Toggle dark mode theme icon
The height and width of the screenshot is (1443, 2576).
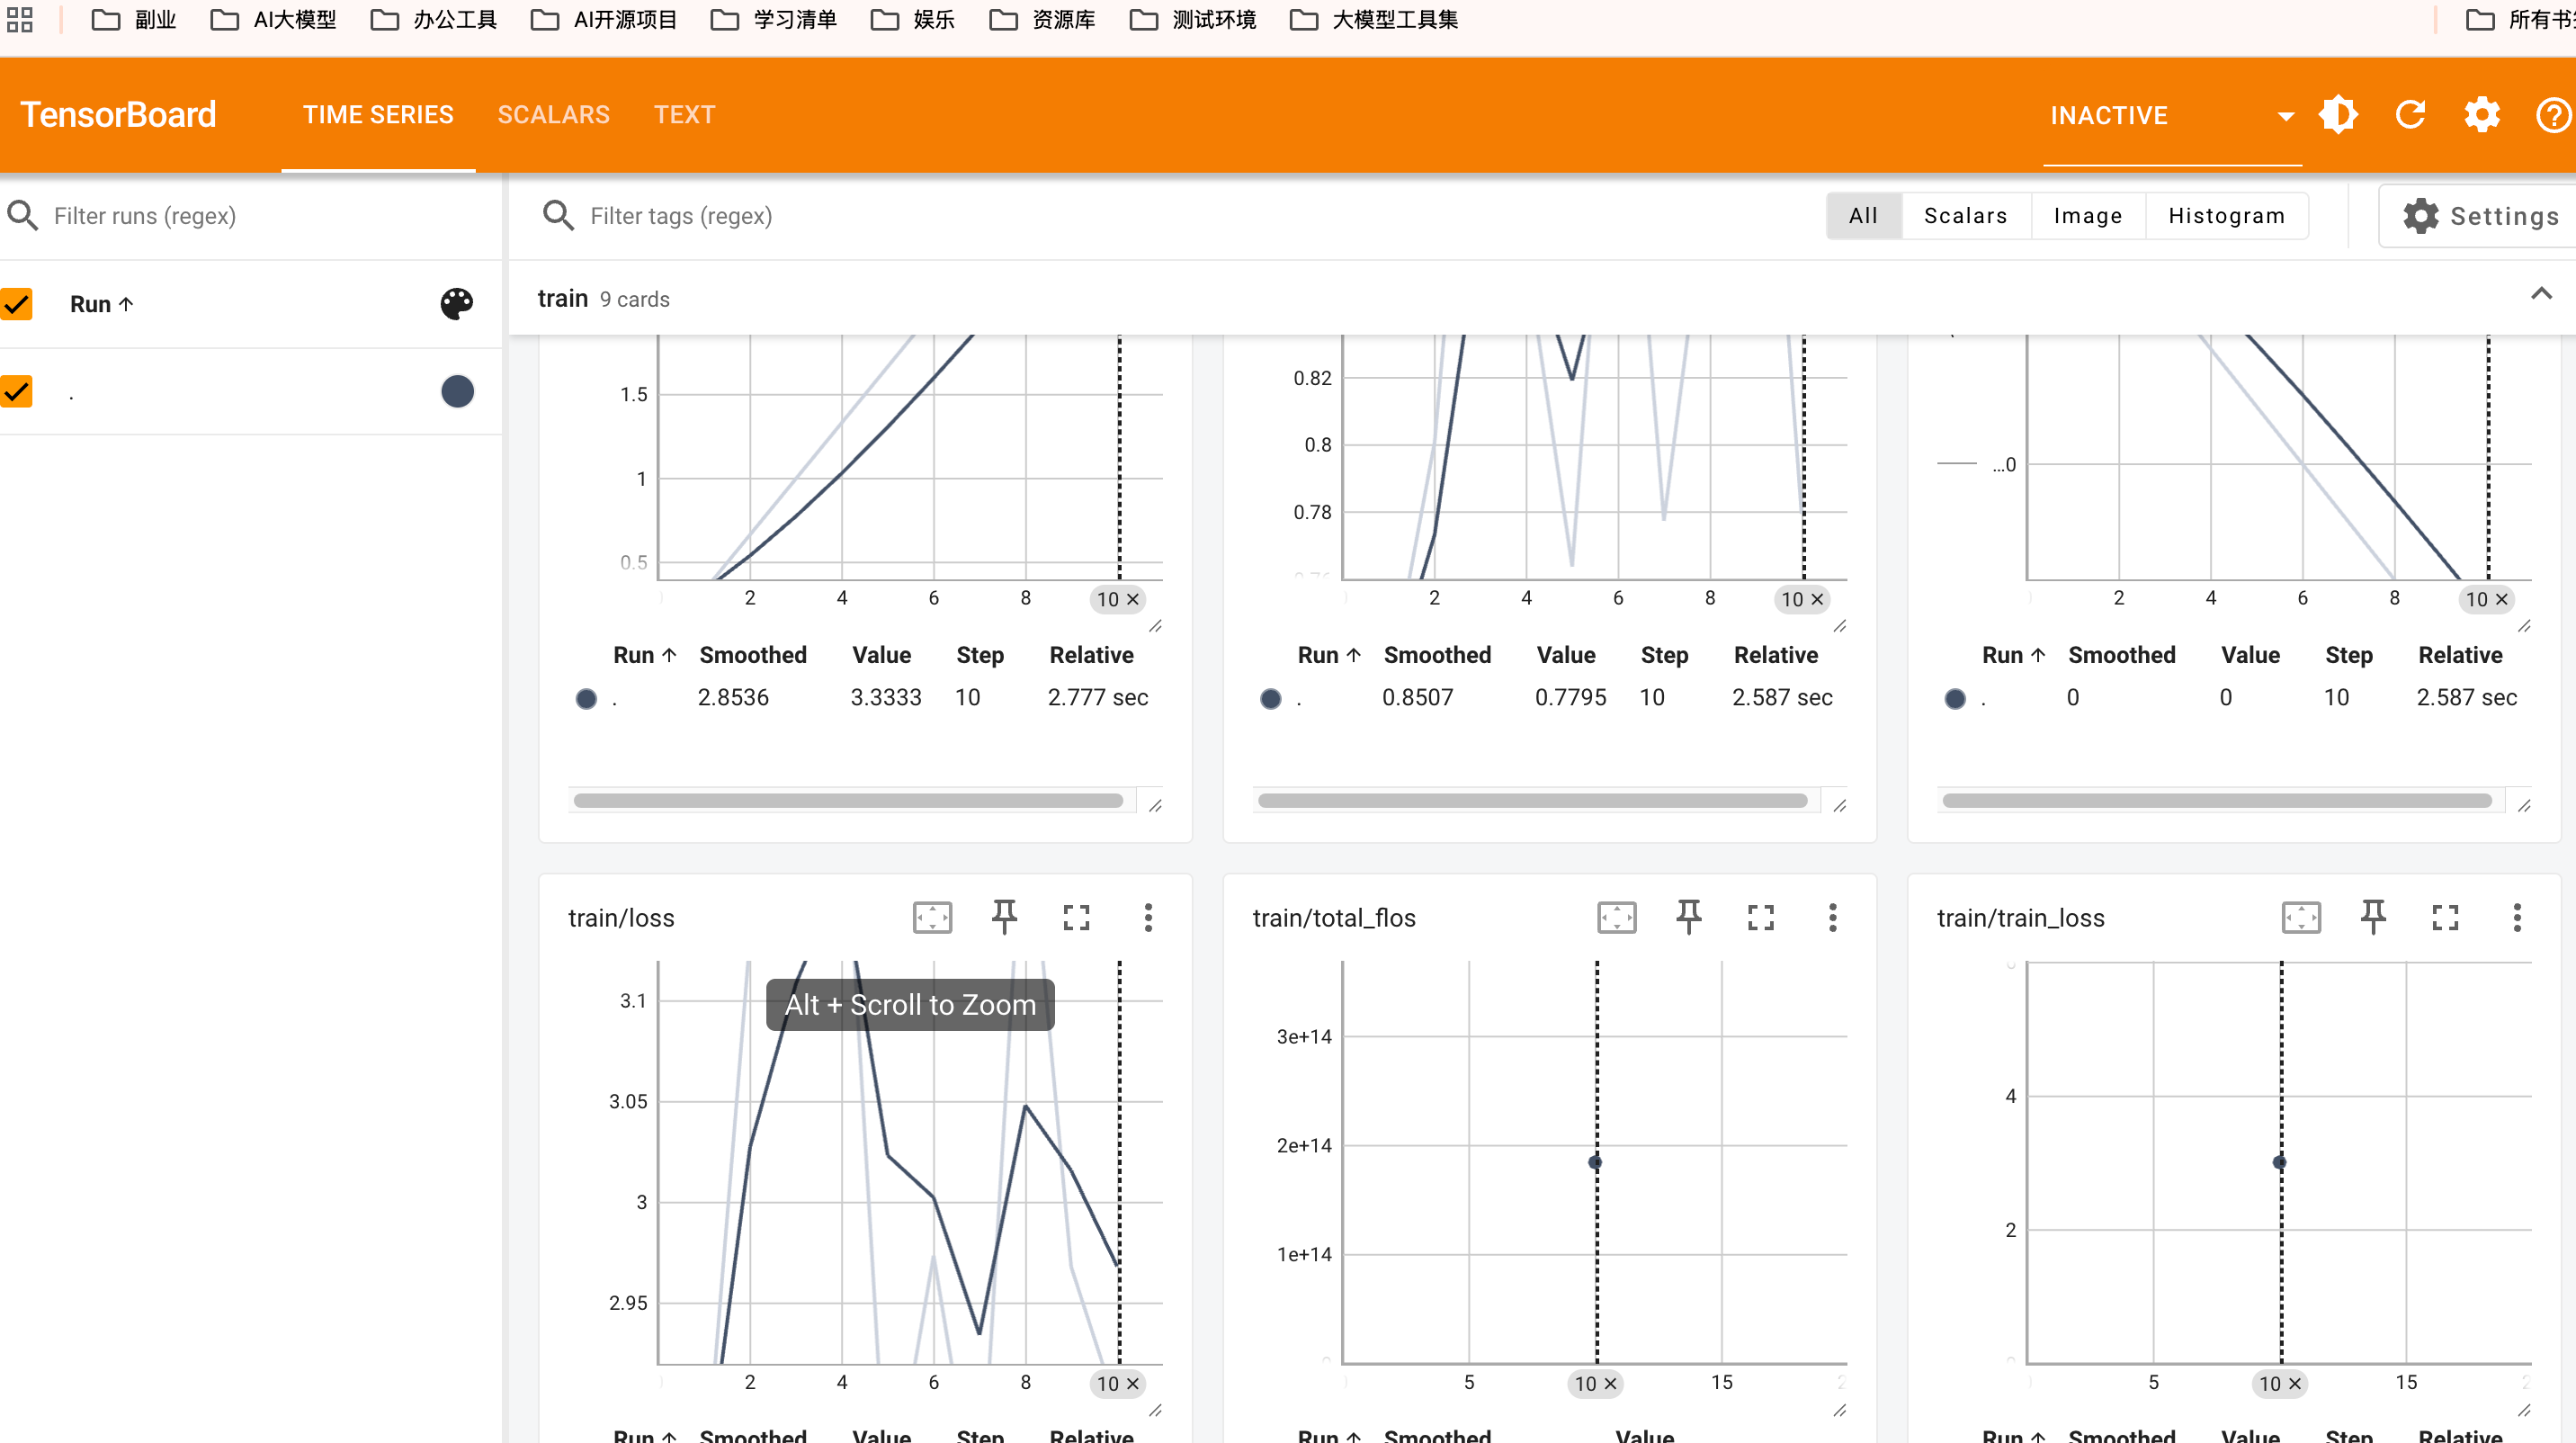2338,115
